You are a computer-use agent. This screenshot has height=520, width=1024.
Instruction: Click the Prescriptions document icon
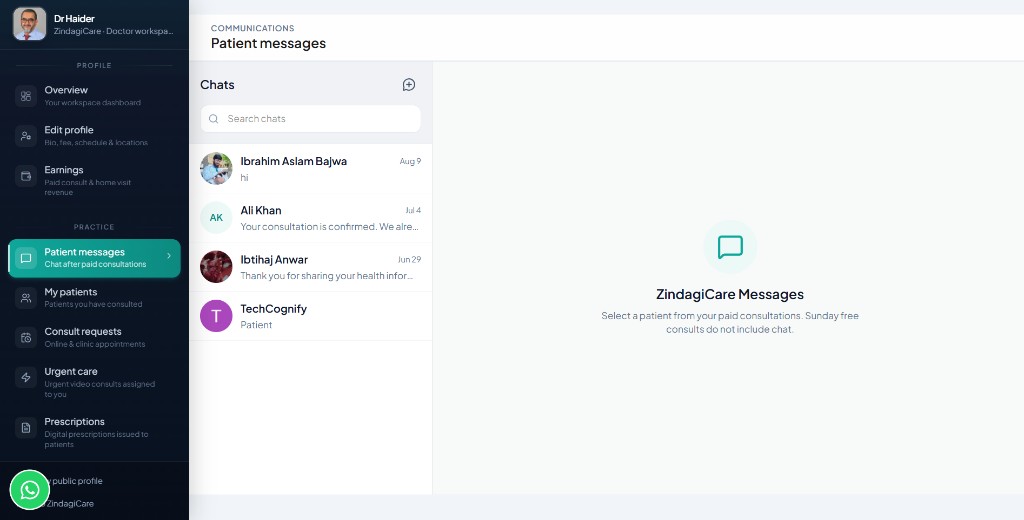26,428
